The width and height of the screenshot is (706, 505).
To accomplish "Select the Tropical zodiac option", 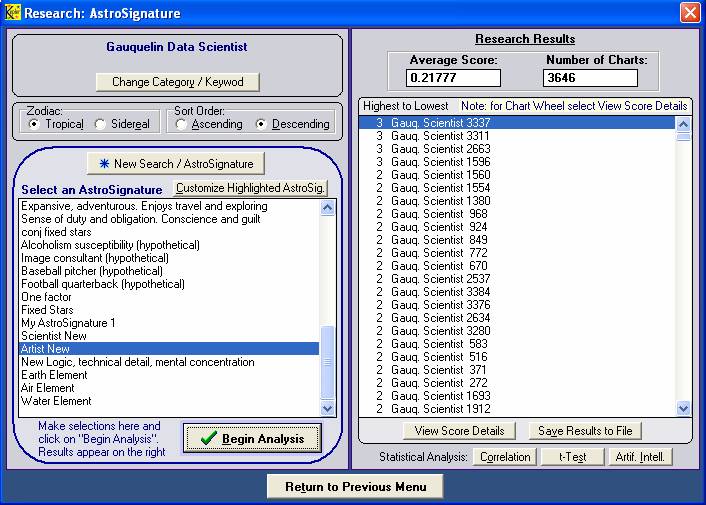I will click(35, 124).
